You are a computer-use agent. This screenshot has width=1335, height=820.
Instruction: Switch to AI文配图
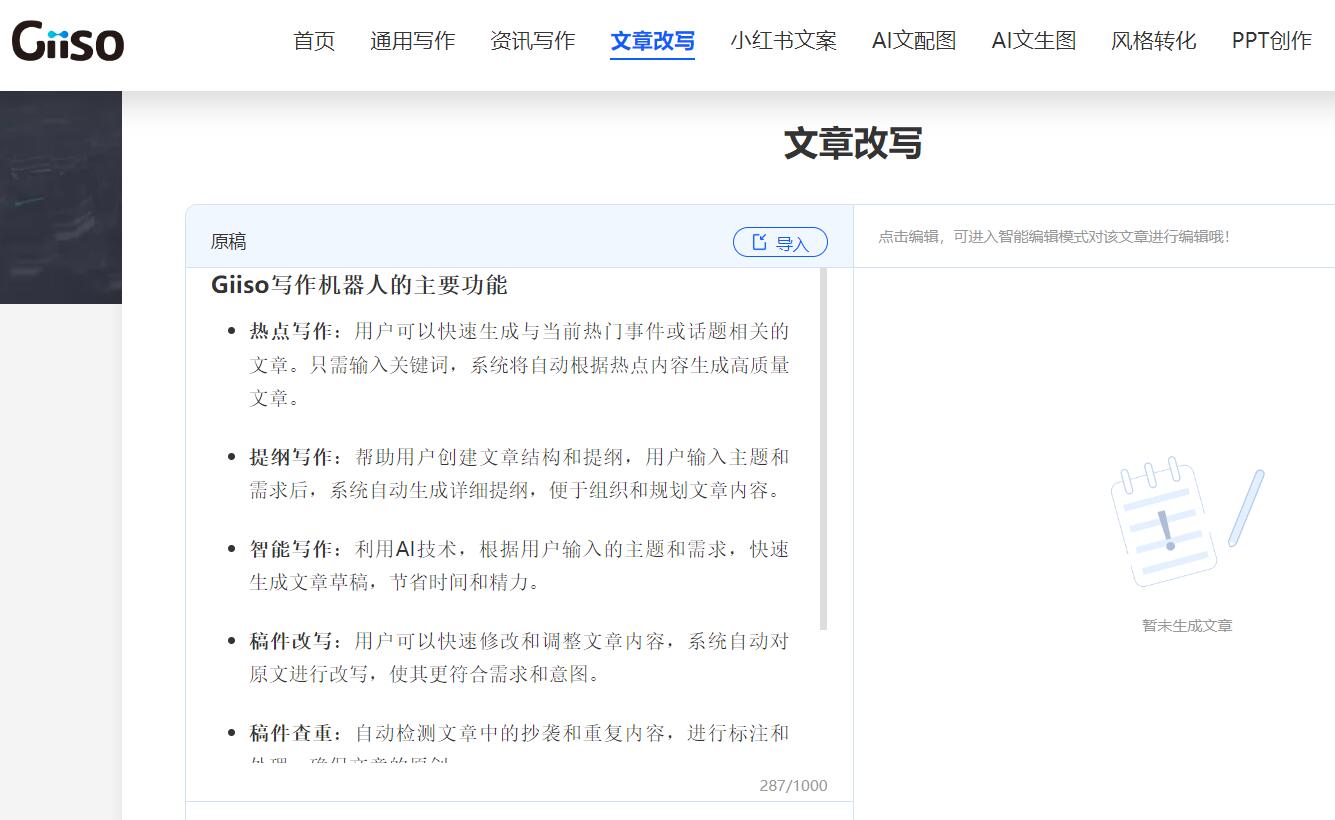click(x=914, y=41)
